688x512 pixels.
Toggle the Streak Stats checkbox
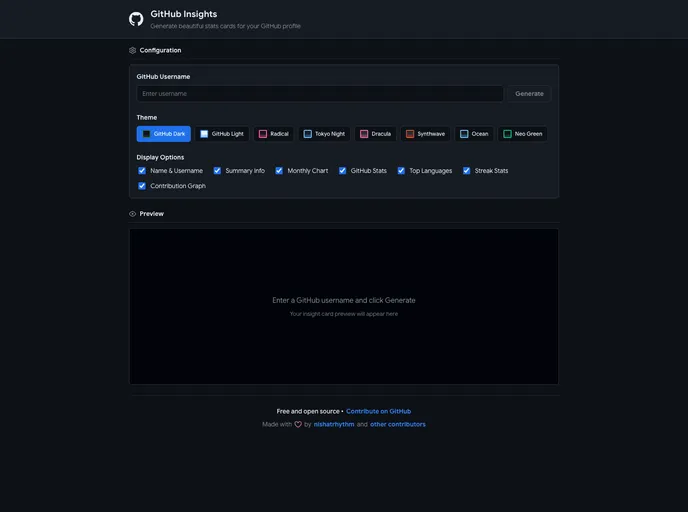[x=466, y=171]
